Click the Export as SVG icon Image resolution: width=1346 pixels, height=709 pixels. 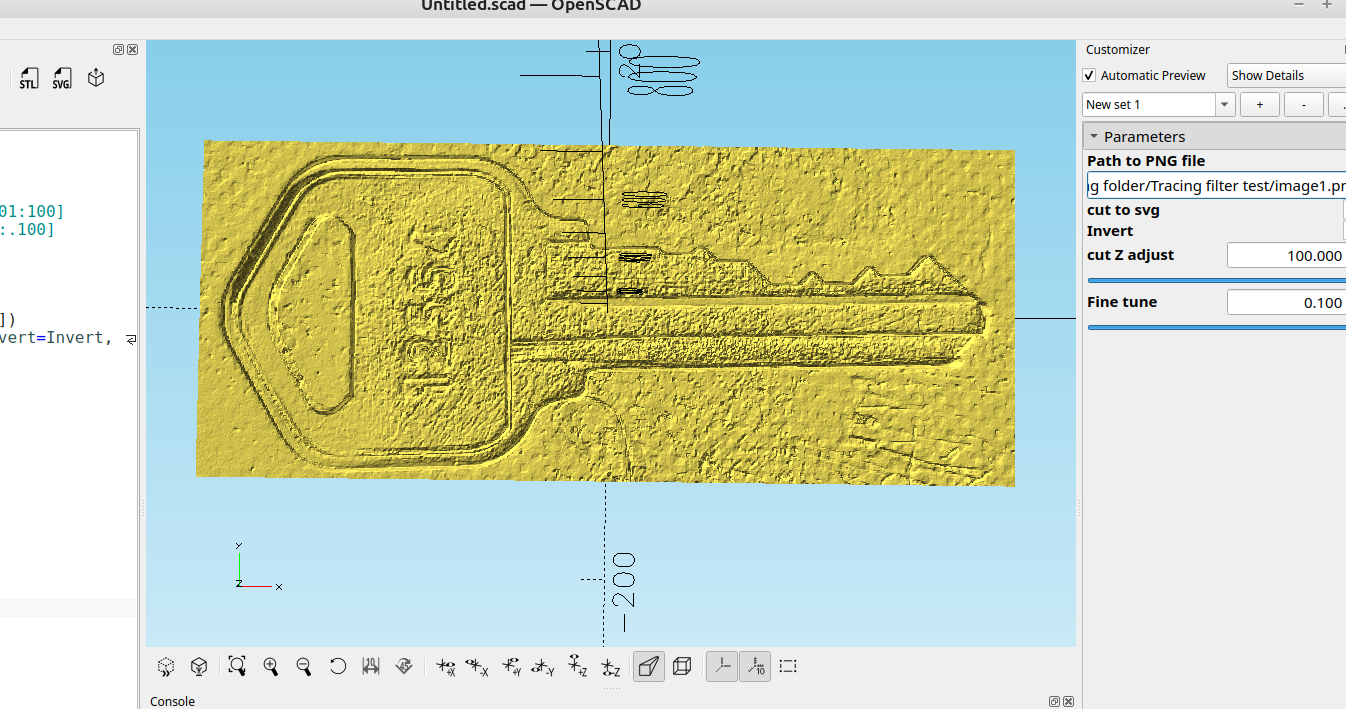[62, 79]
